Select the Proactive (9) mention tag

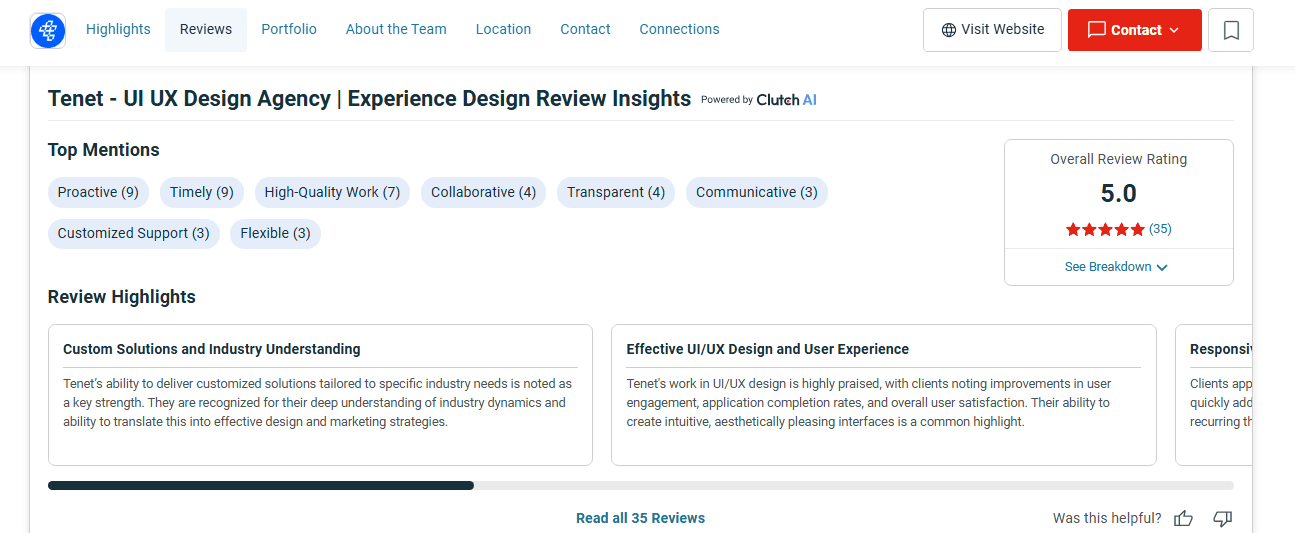coord(98,192)
